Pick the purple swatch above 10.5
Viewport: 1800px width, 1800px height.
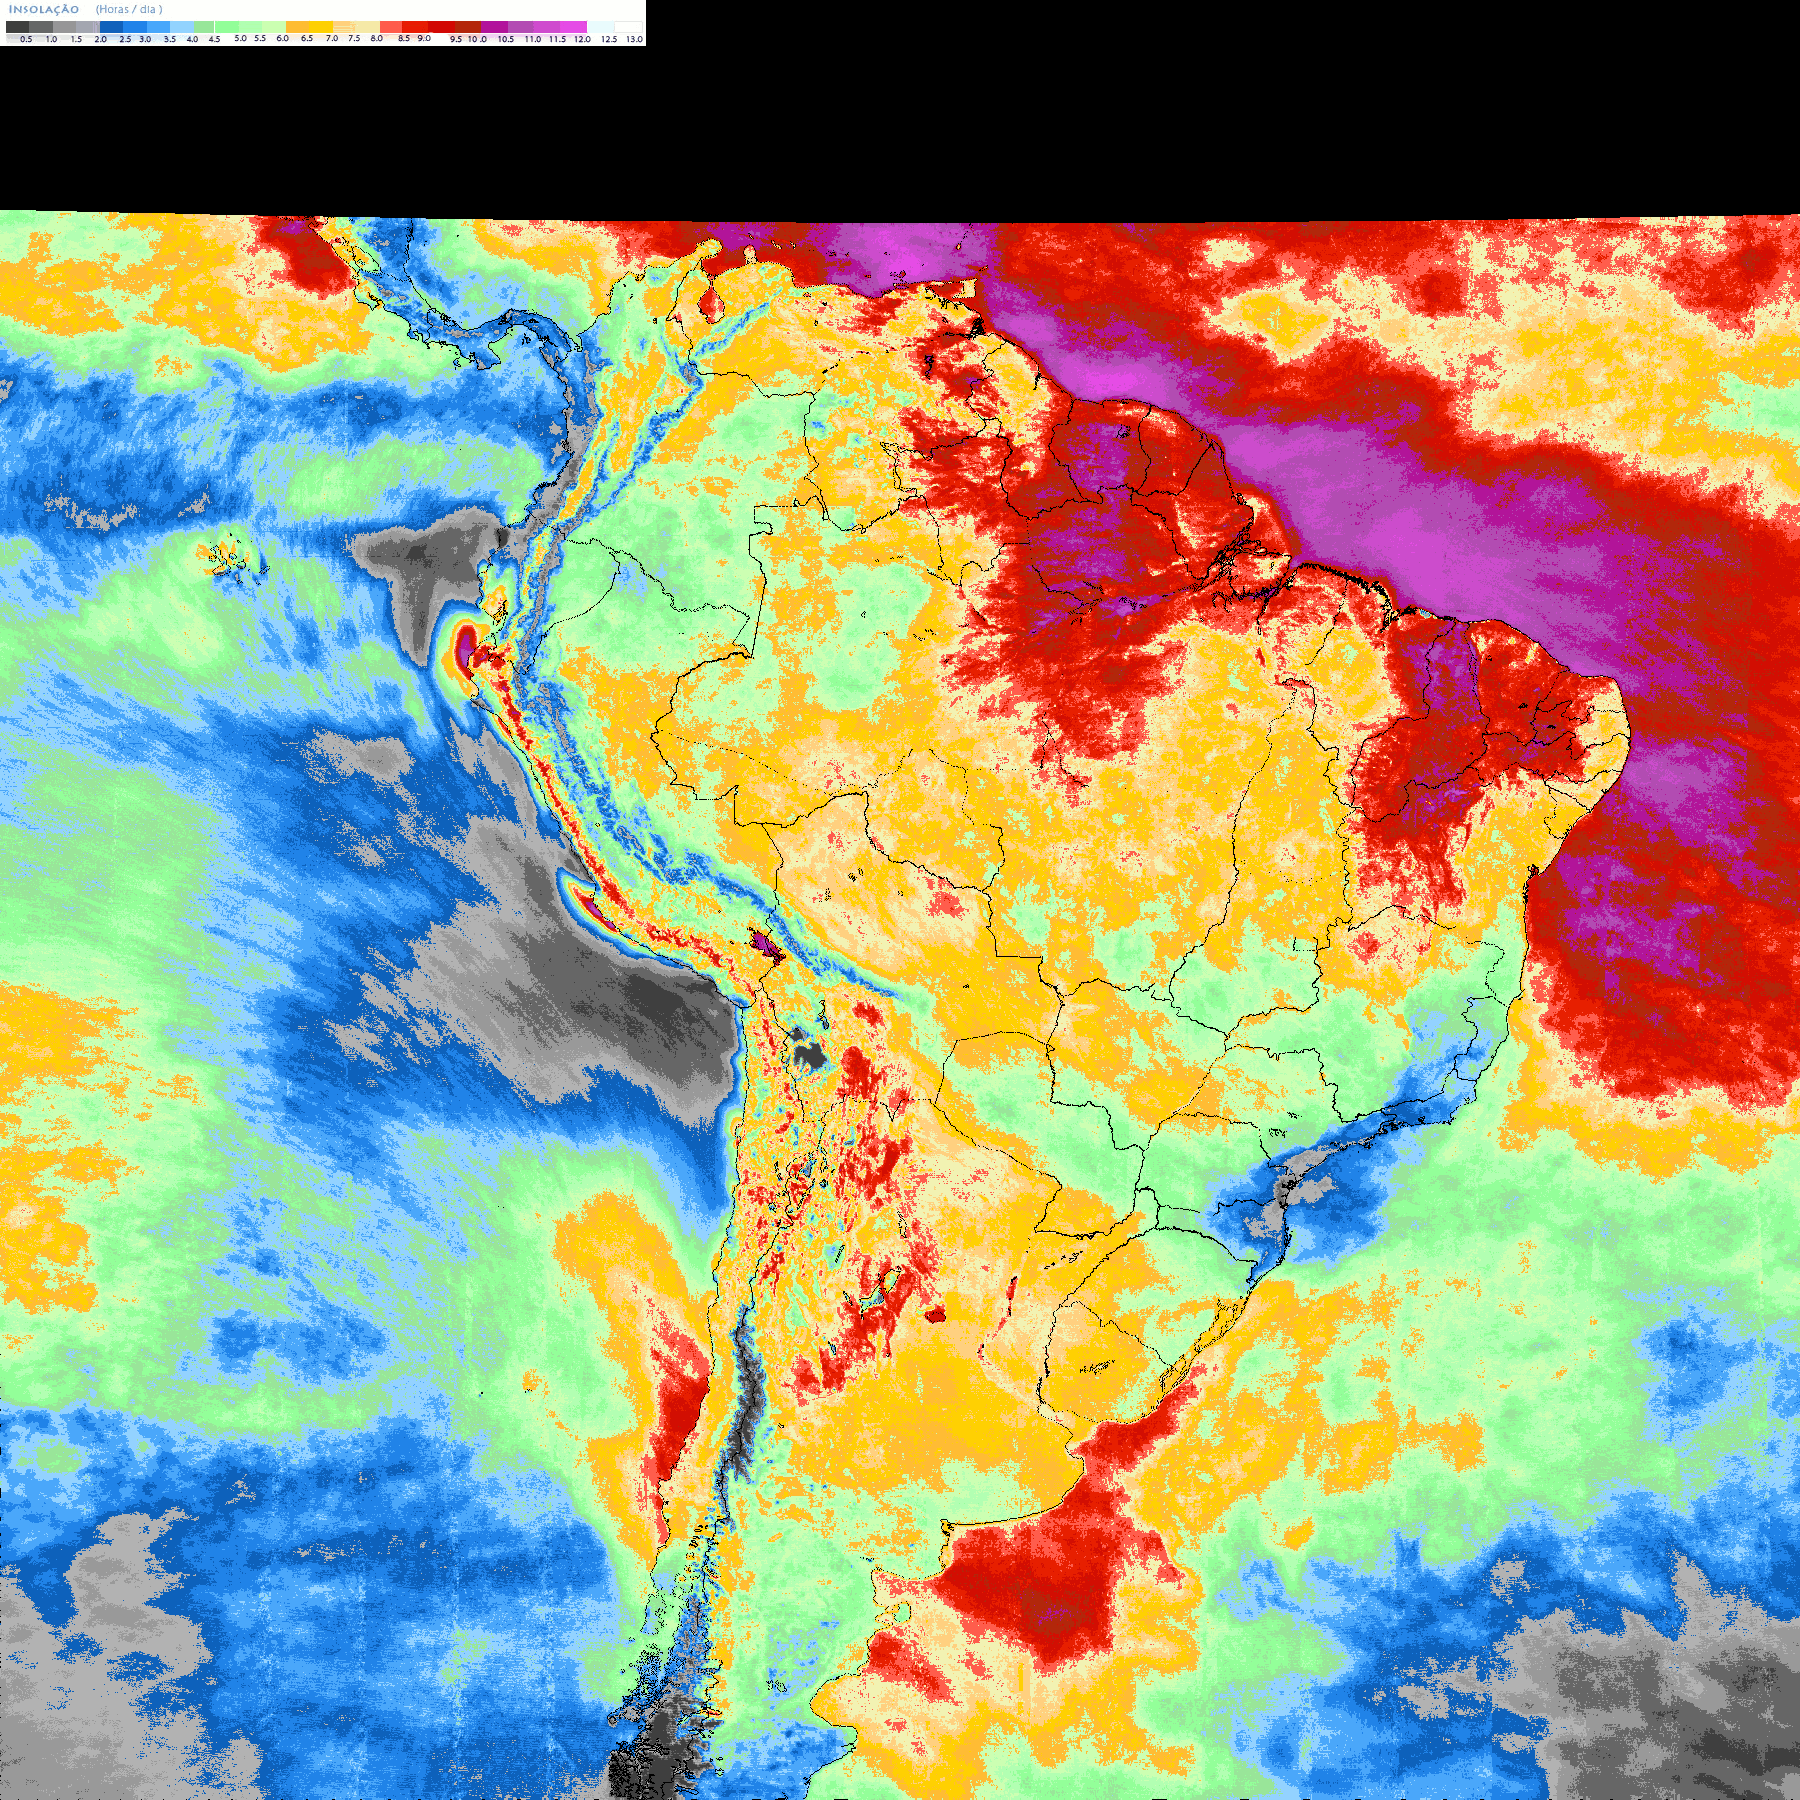[x=494, y=27]
